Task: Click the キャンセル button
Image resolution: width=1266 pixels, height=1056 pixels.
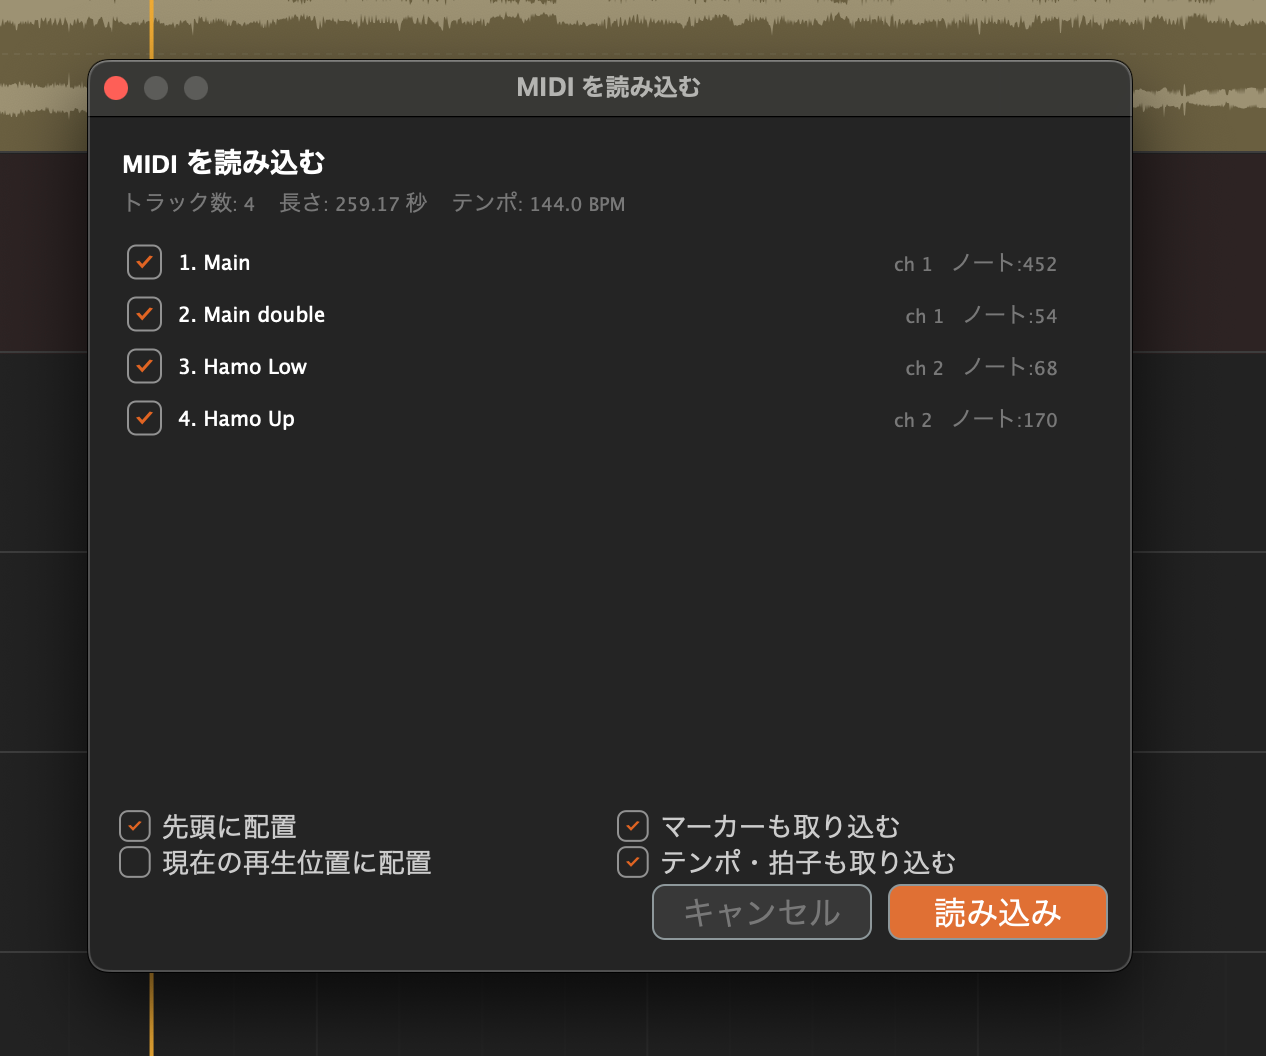Action: coord(762,912)
